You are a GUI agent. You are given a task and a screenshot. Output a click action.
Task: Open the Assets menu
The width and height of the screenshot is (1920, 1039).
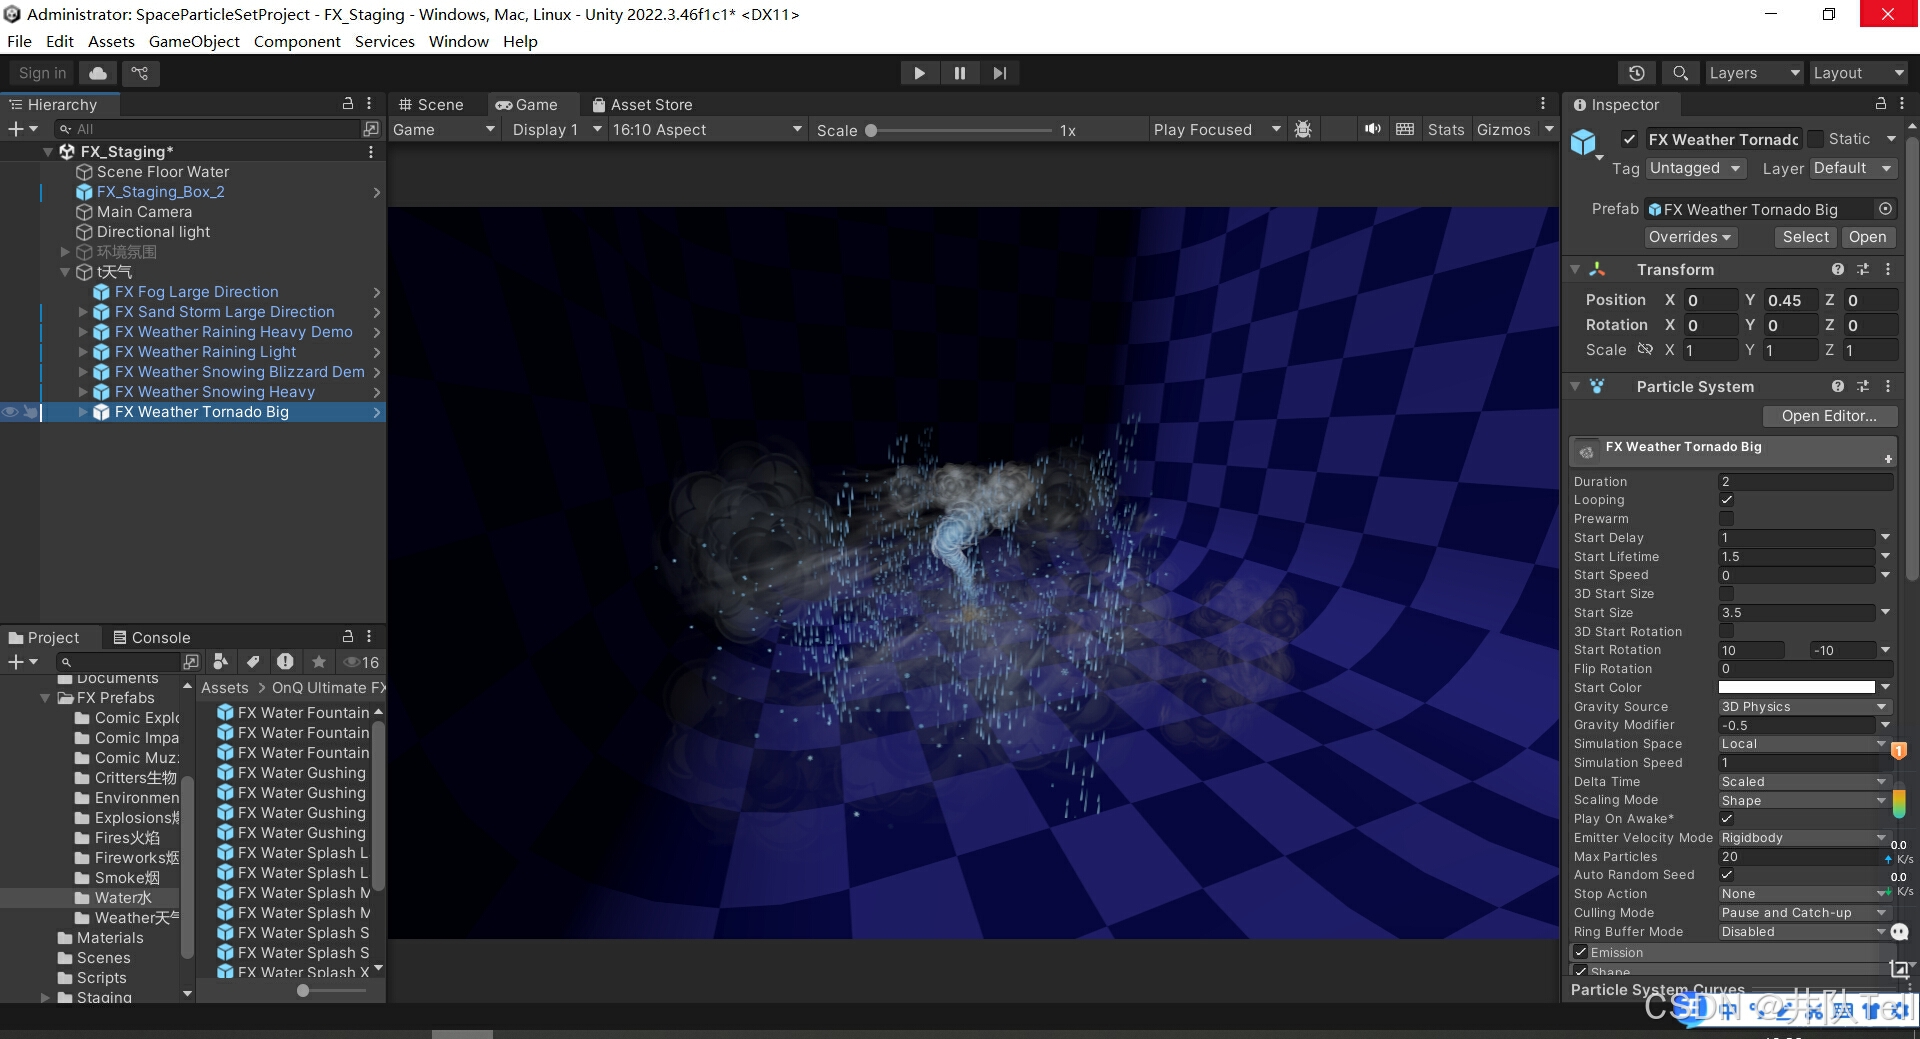click(111, 42)
